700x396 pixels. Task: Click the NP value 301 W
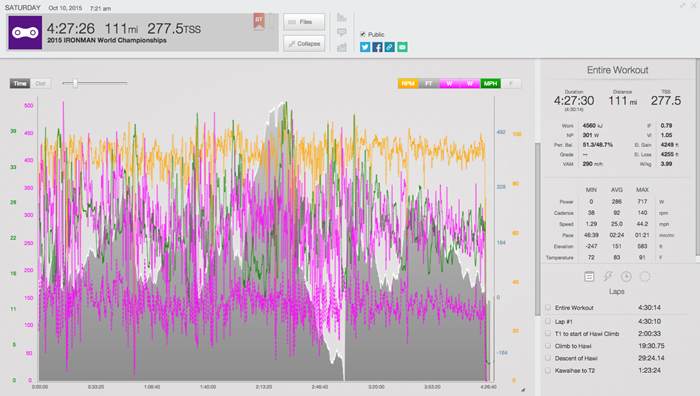(x=591, y=135)
